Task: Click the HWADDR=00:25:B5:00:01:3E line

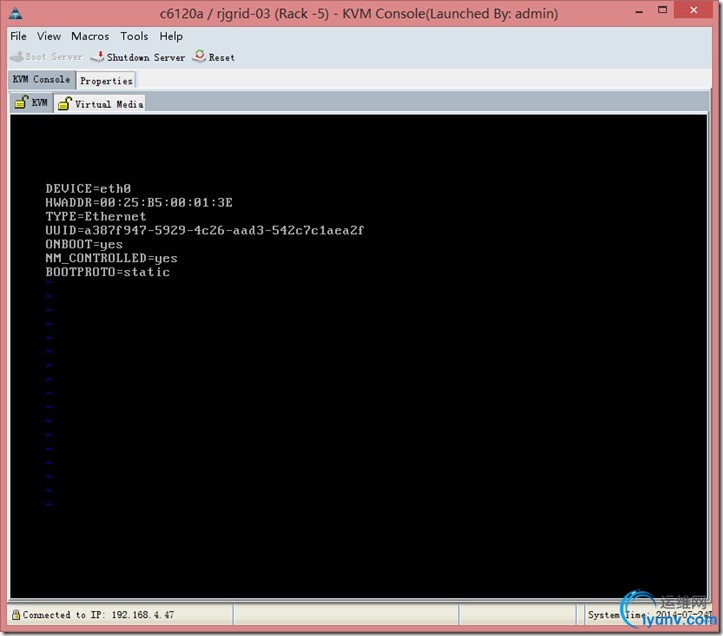Action: tap(139, 202)
